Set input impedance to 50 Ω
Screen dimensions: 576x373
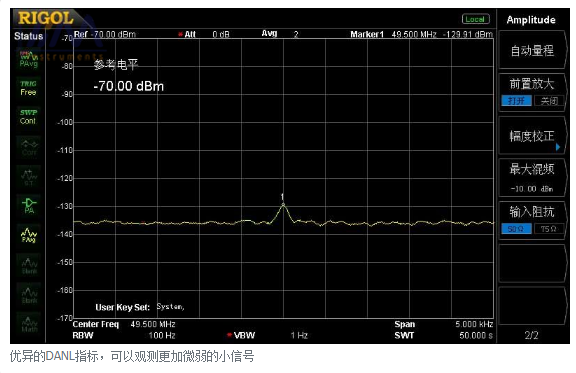pos(516,229)
